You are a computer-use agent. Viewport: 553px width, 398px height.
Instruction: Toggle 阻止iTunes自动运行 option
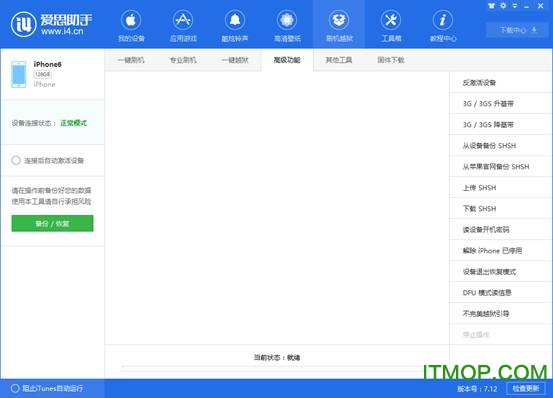click(15, 388)
